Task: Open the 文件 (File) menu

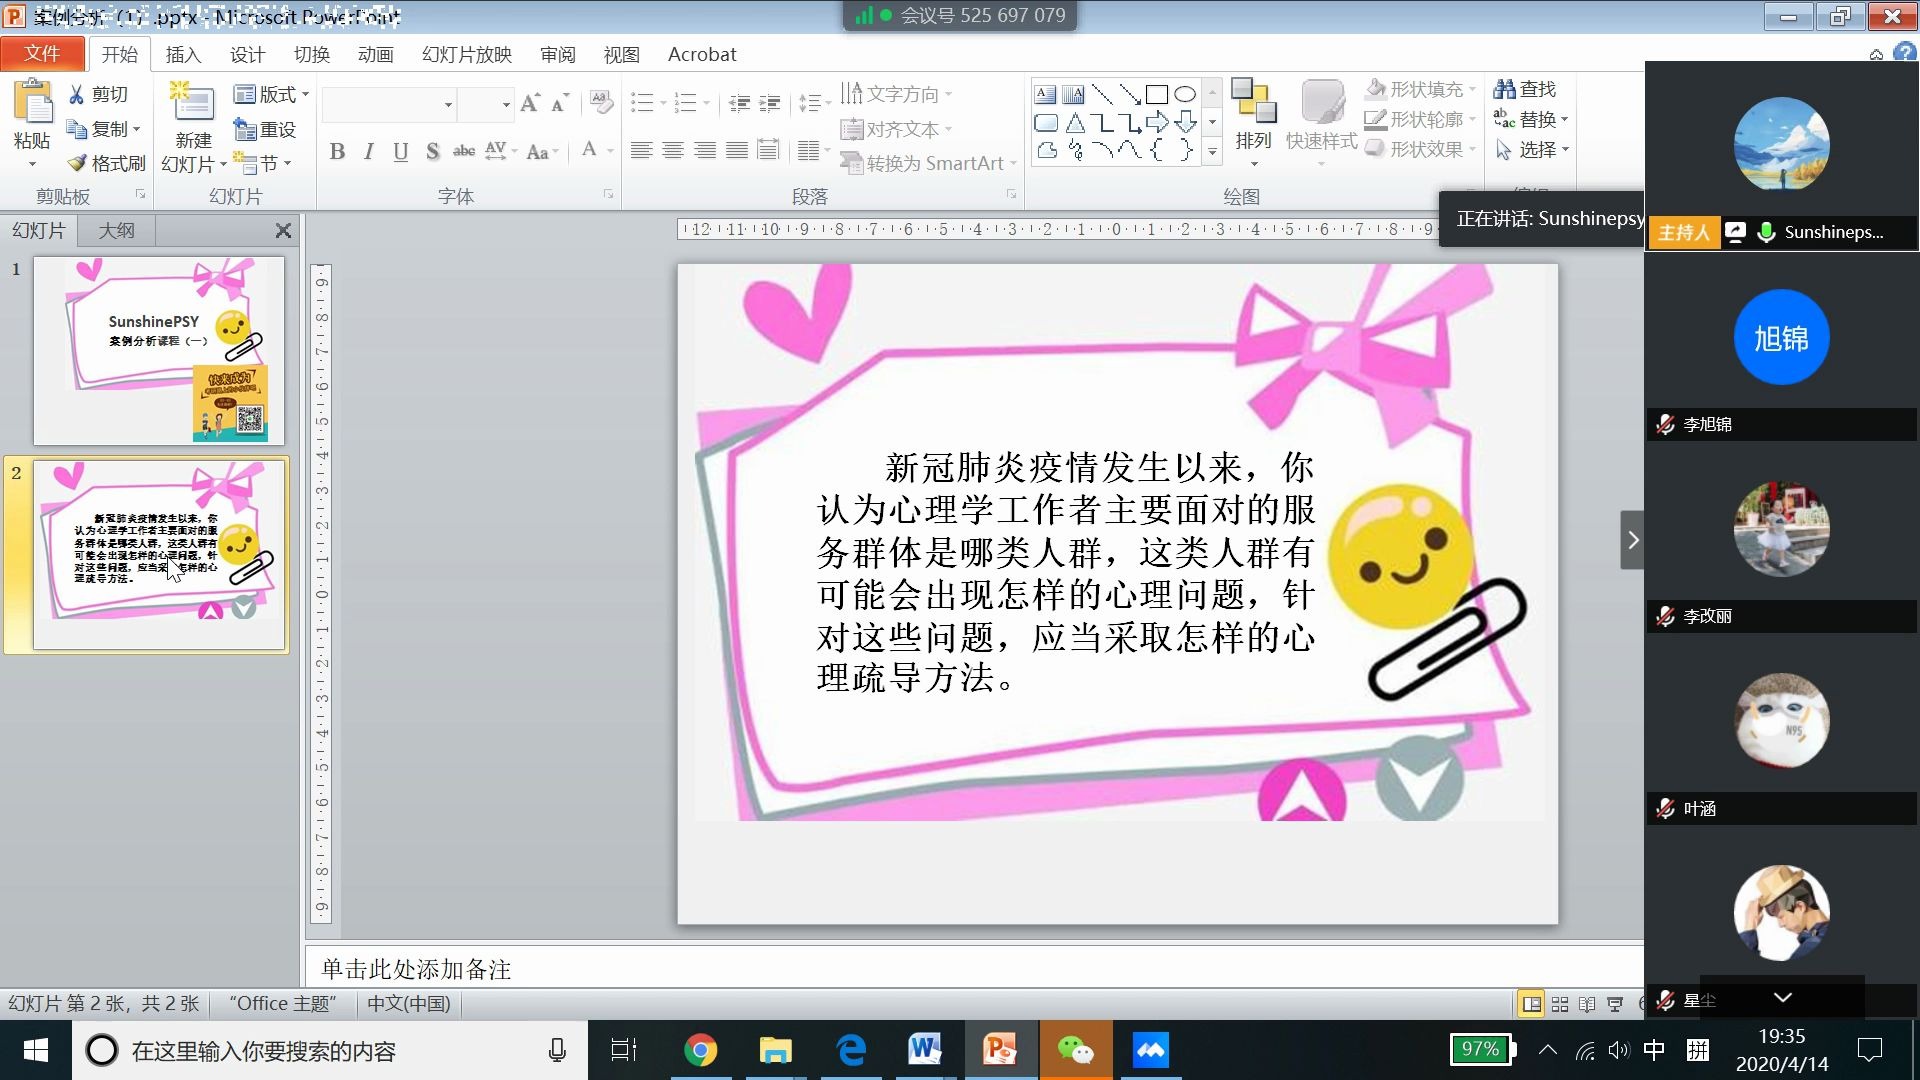Action: tap(42, 53)
